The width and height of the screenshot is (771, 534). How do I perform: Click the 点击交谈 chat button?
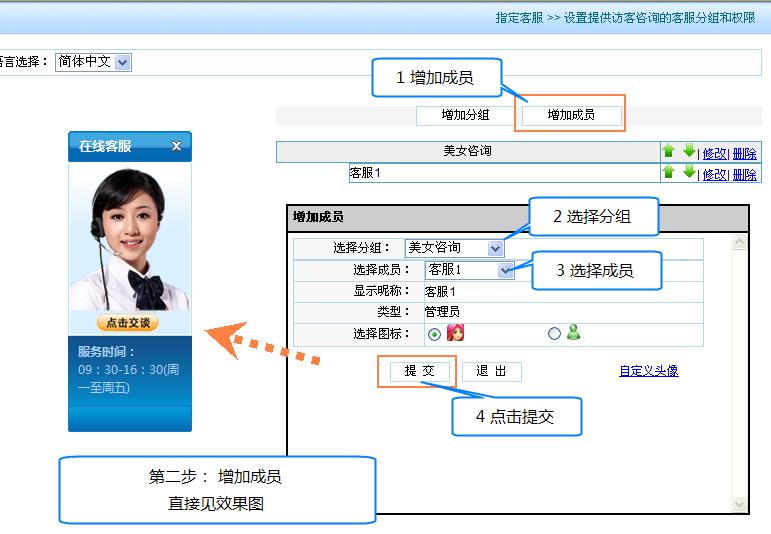click(128, 323)
